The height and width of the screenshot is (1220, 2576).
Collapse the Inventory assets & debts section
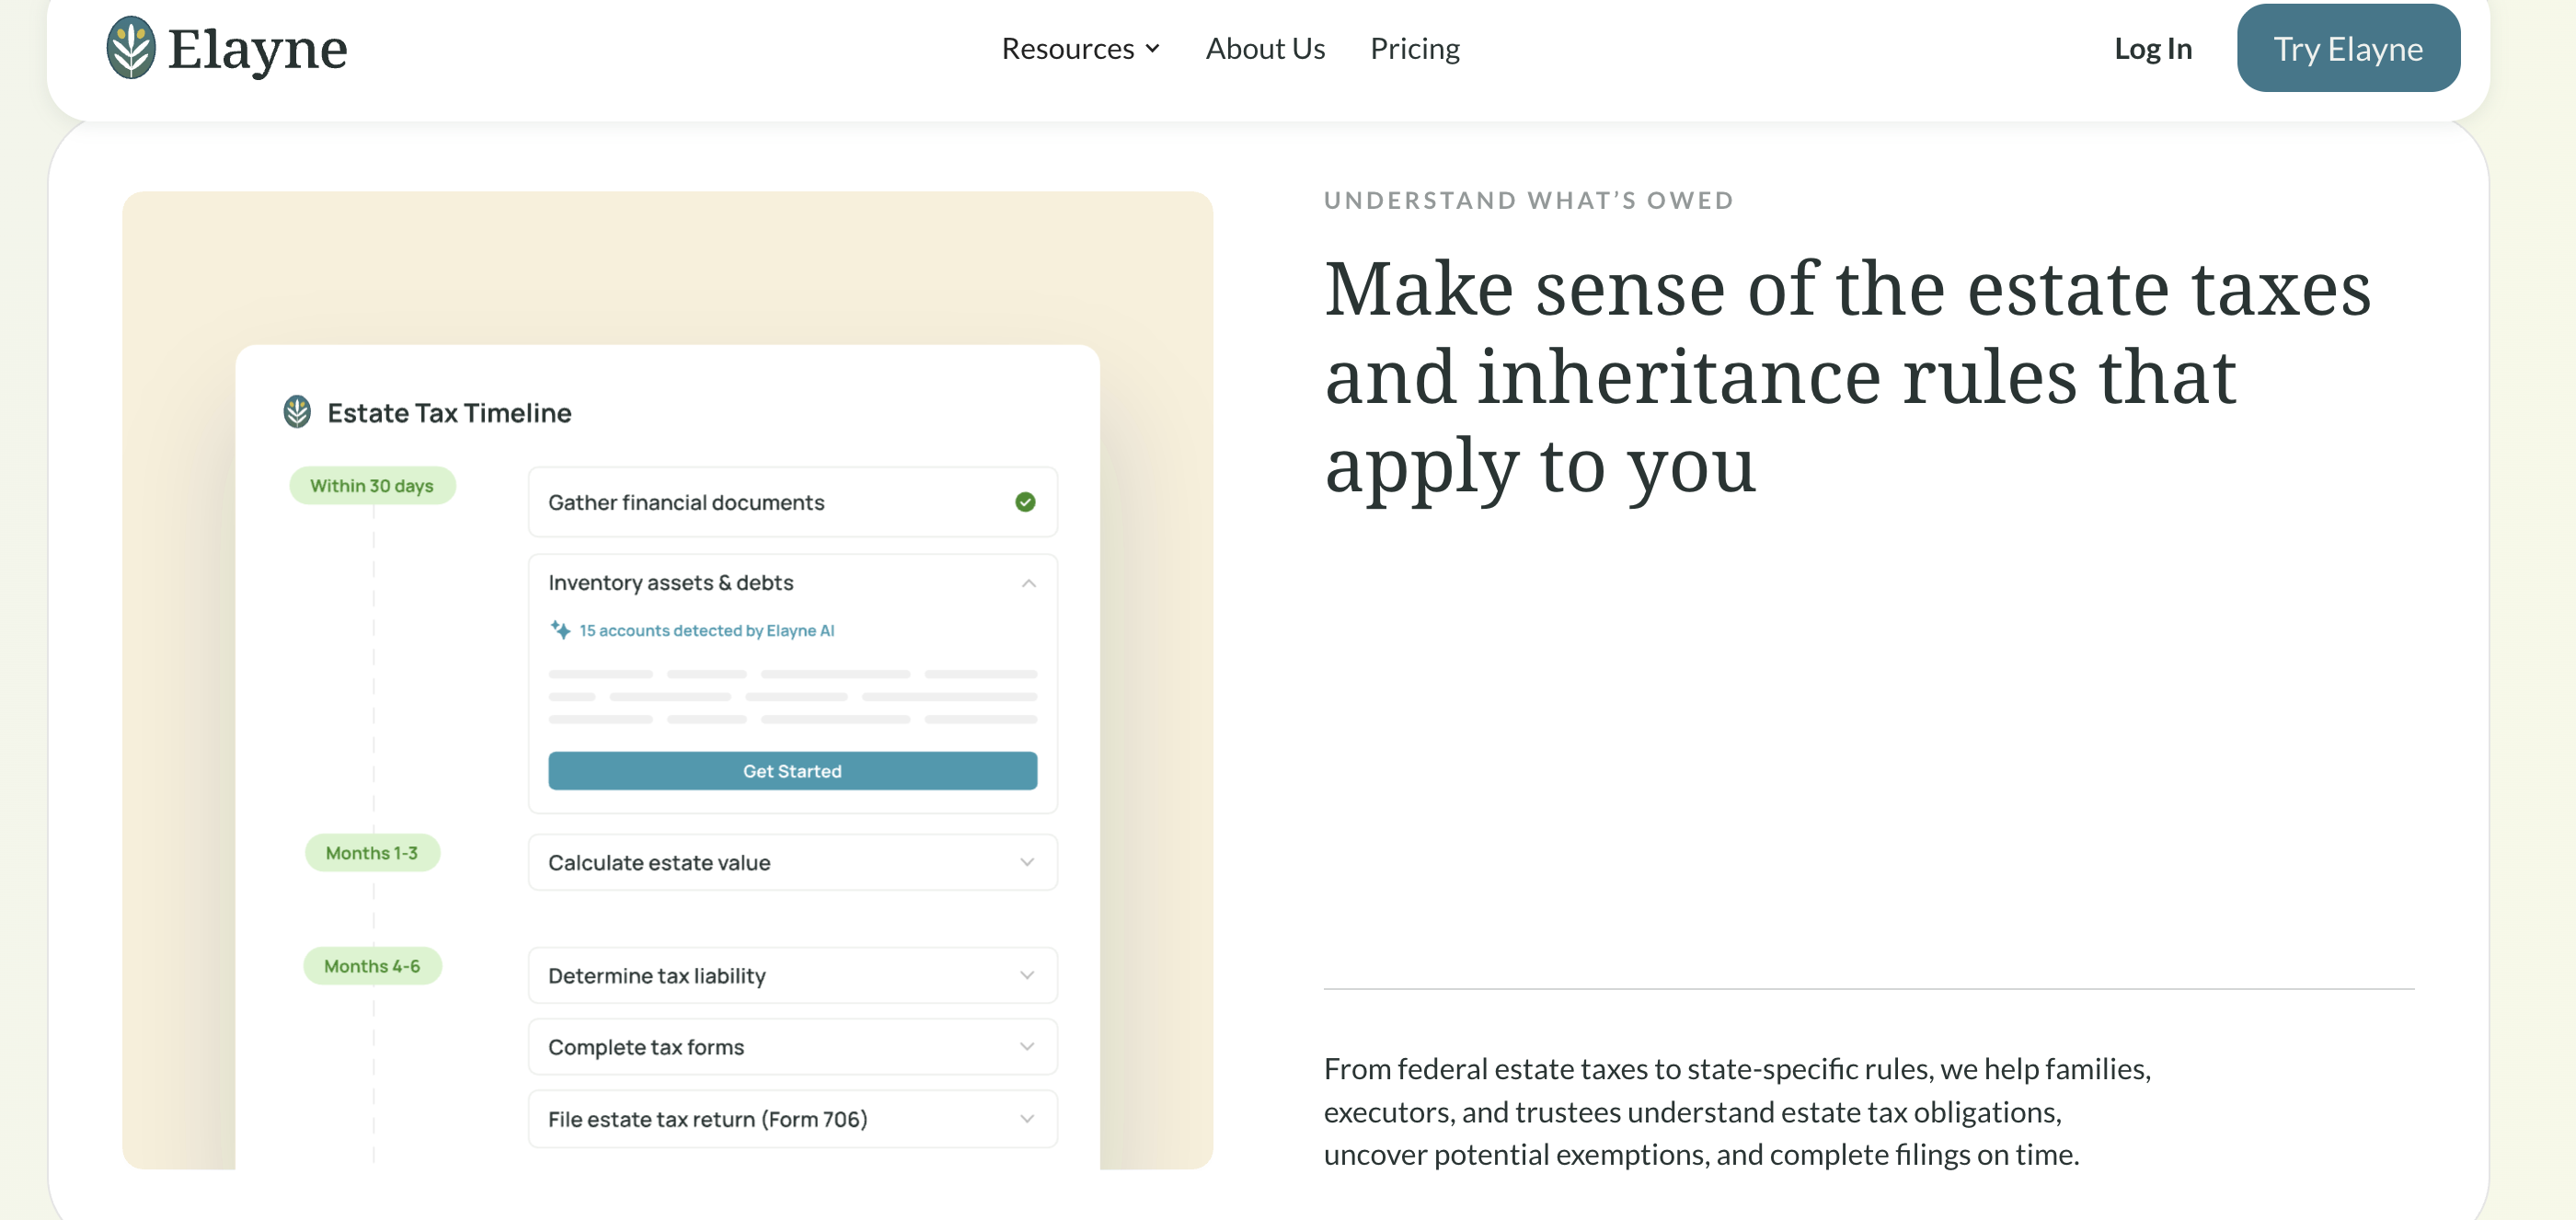tap(1027, 583)
